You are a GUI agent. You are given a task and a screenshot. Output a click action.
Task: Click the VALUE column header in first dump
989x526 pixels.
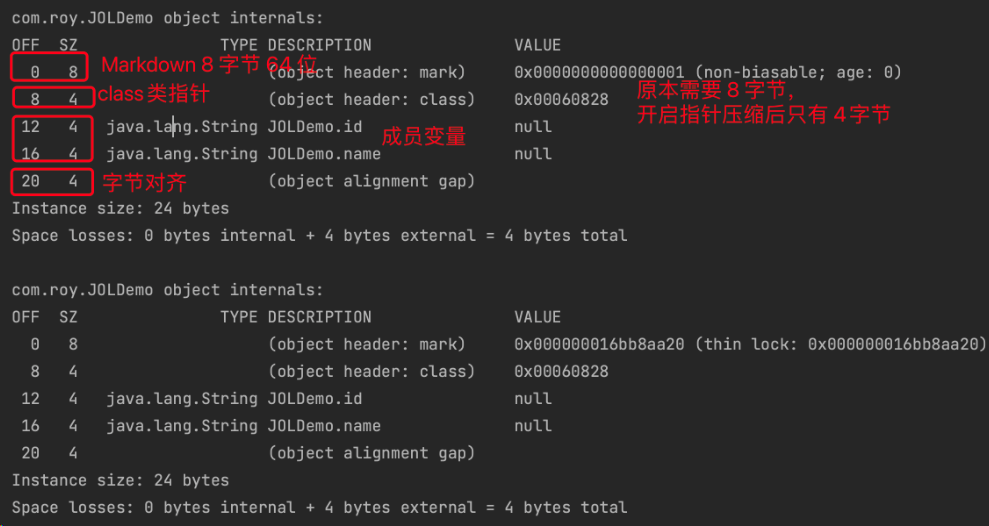coord(537,45)
